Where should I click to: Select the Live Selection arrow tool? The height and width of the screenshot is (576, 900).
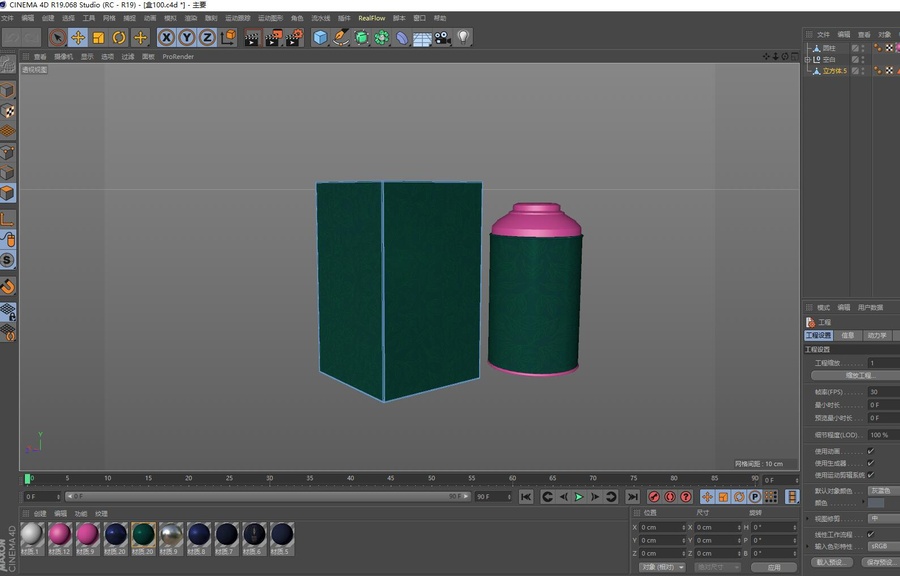pos(57,38)
